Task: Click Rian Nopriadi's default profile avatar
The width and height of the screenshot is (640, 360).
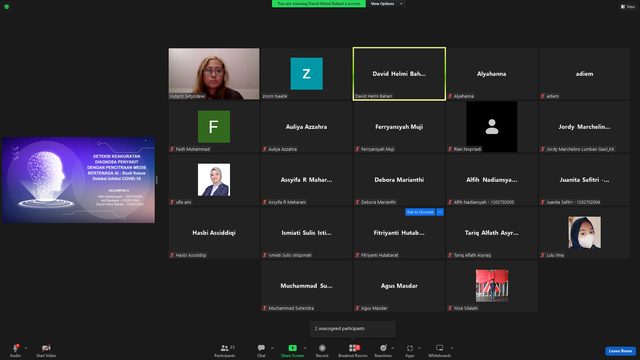Action: (x=492, y=127)
